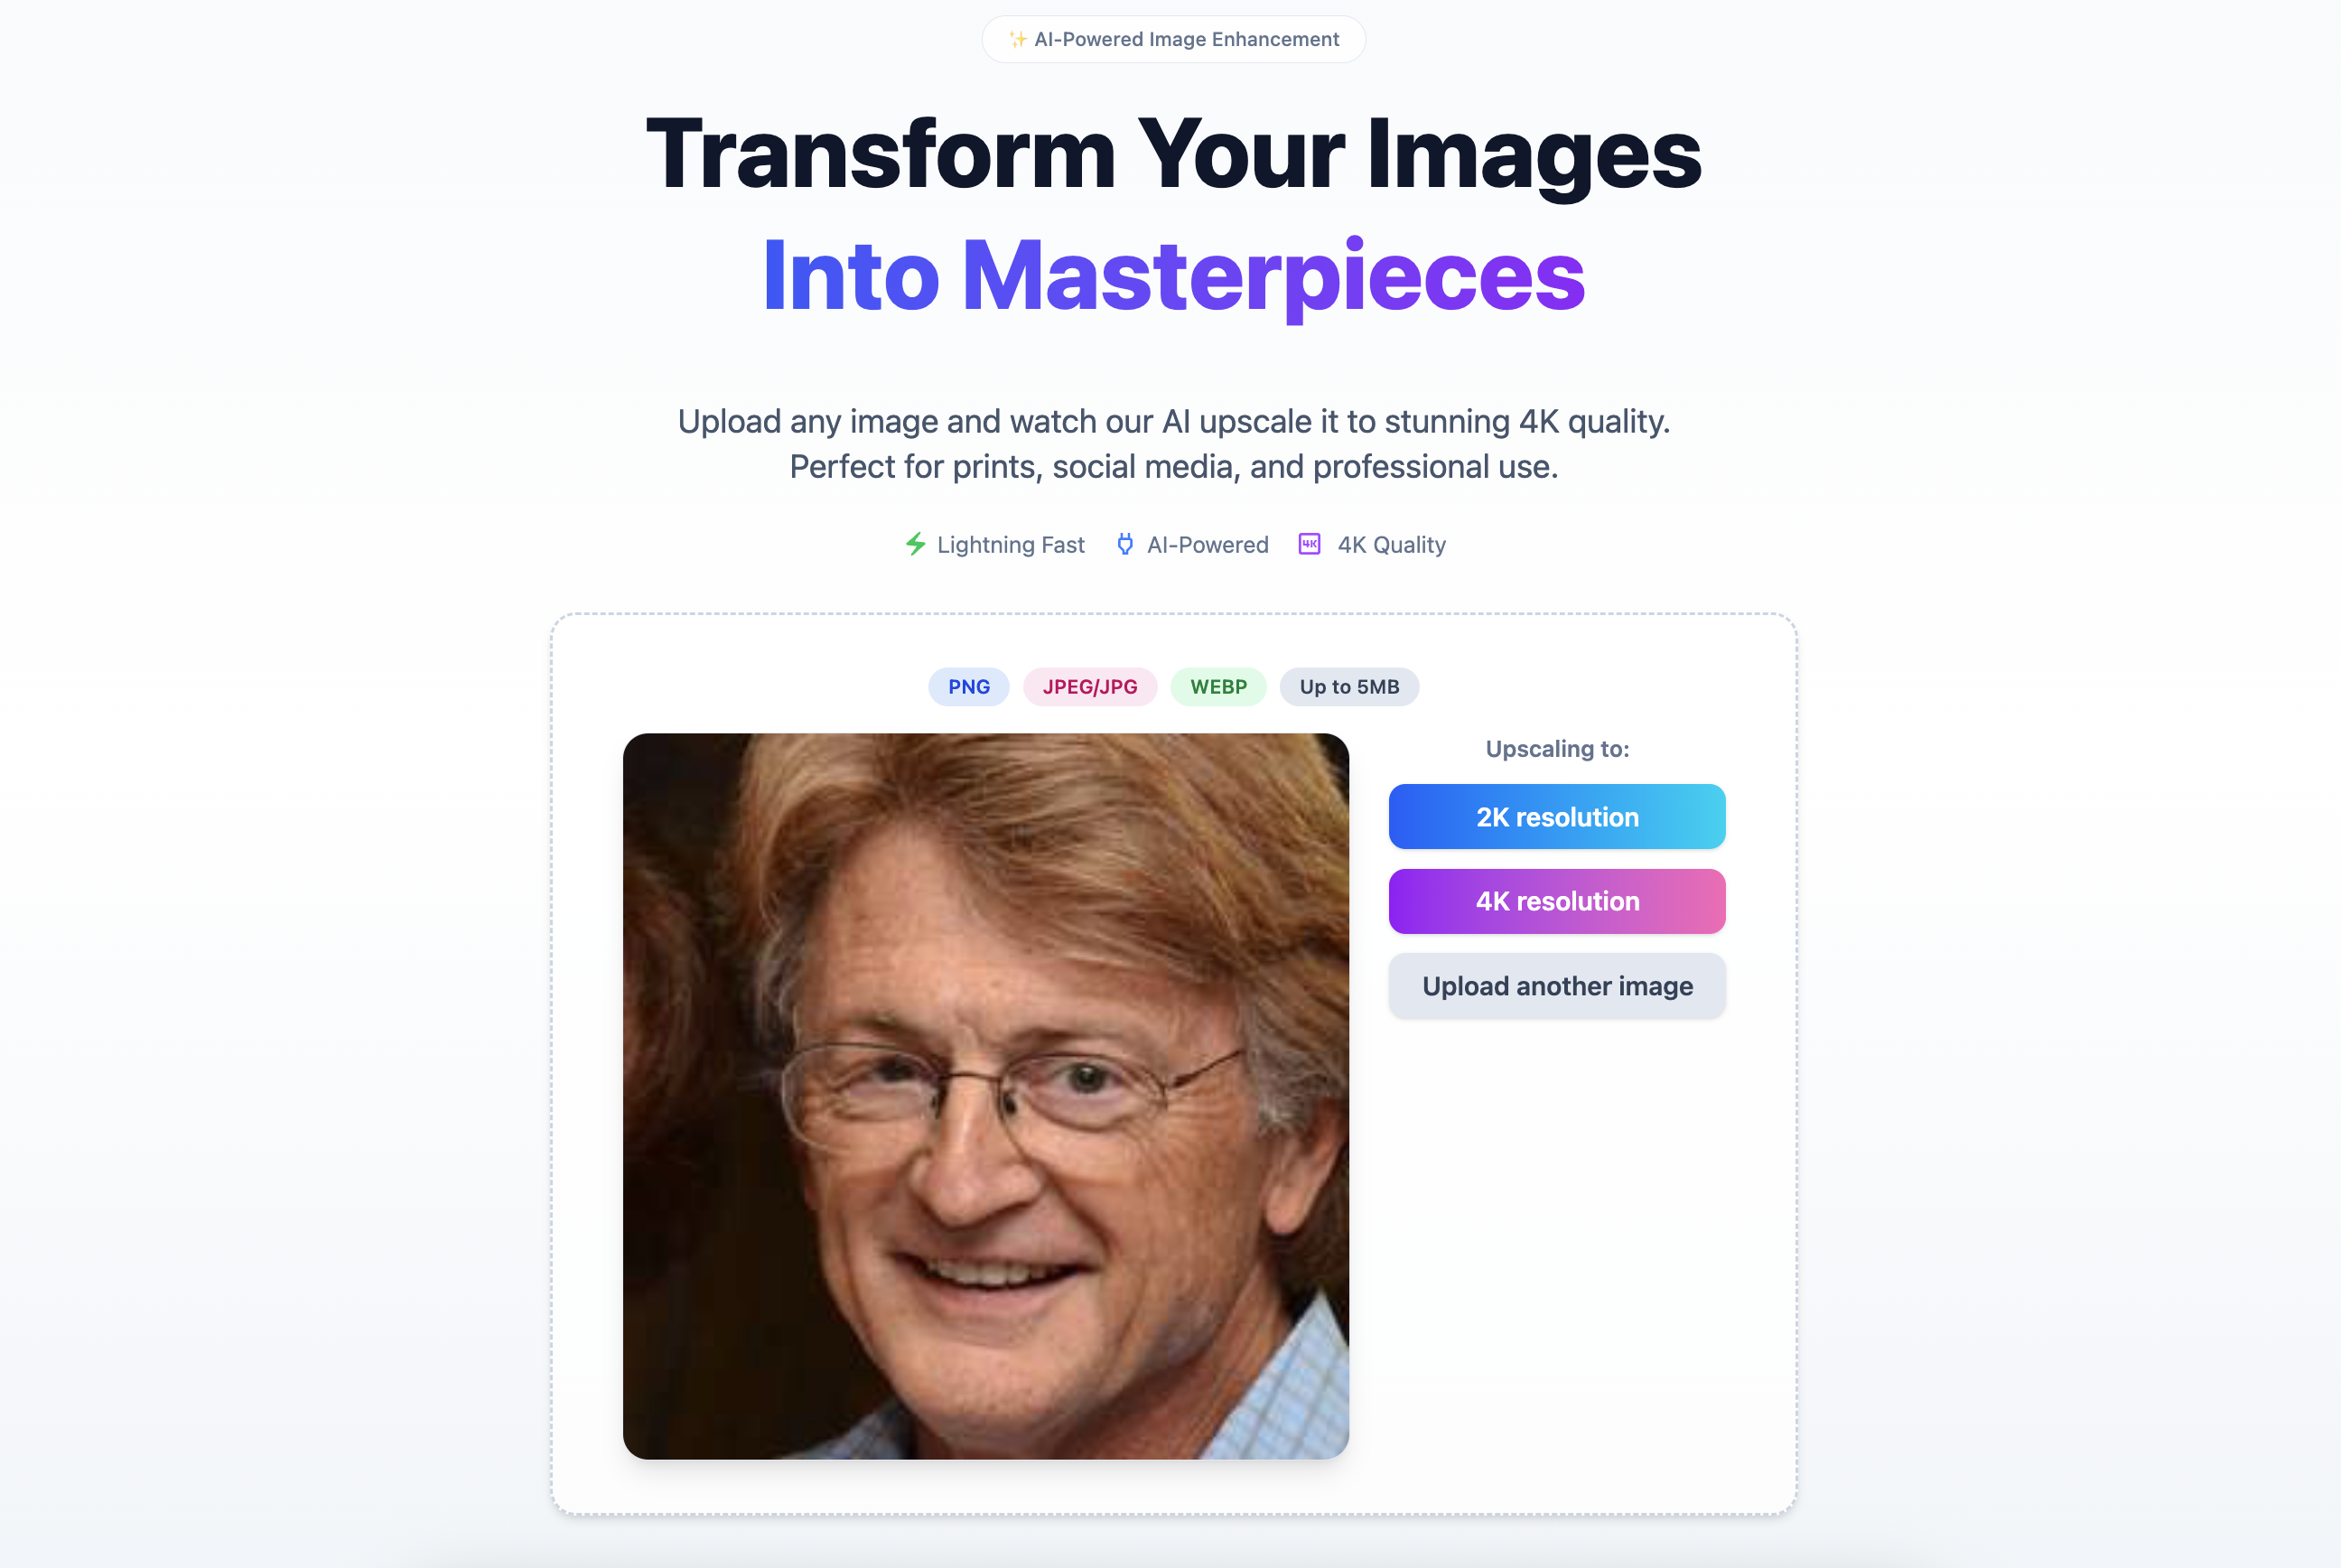Click the uploaded portrait image preview
The width and height of the screenshot is (2341, 1568).
pos(986,1096)
